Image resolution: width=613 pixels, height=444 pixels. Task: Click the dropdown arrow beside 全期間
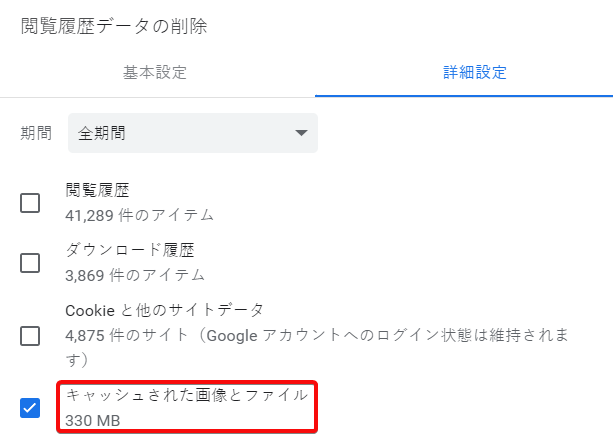(x=301, y=133)
